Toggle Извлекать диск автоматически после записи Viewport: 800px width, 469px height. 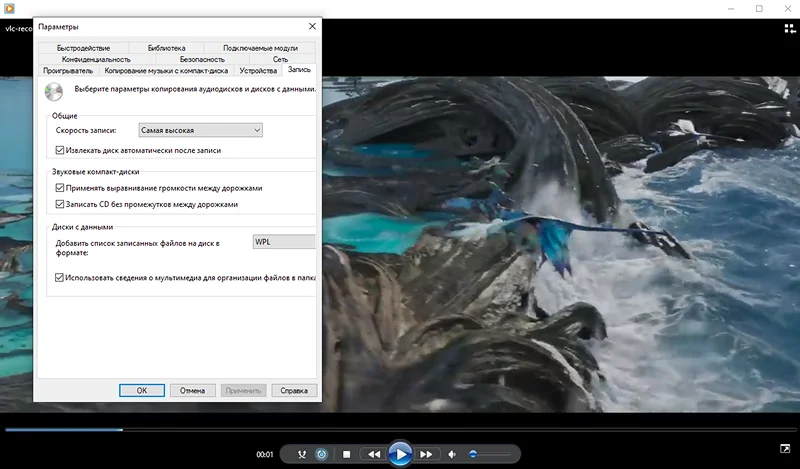pos(60,151)
